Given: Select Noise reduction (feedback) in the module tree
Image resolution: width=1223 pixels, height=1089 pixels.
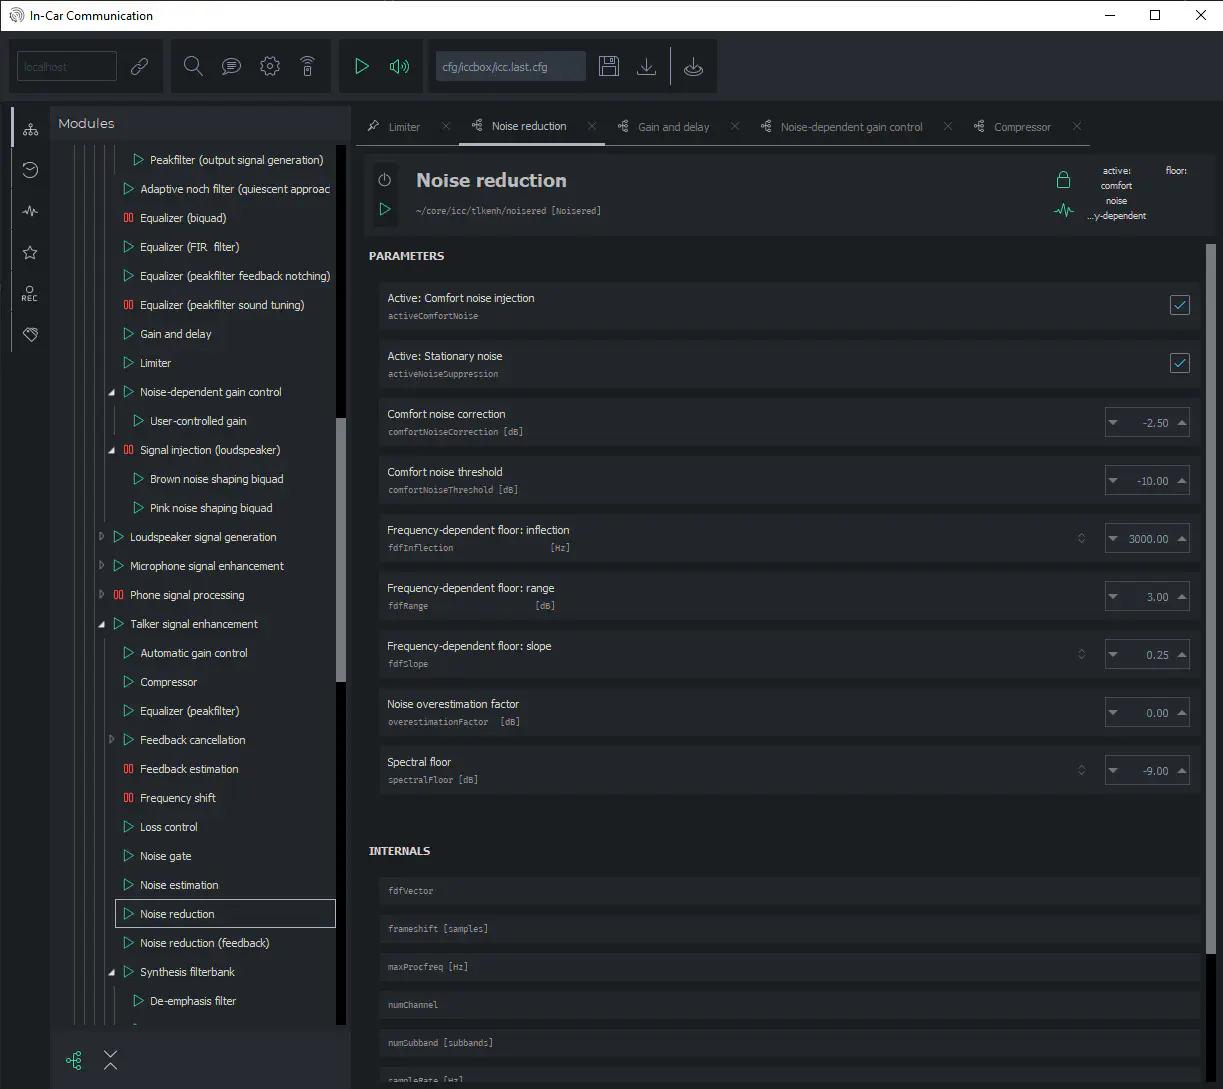Looking at the screenshot, I should coord(205,943).
